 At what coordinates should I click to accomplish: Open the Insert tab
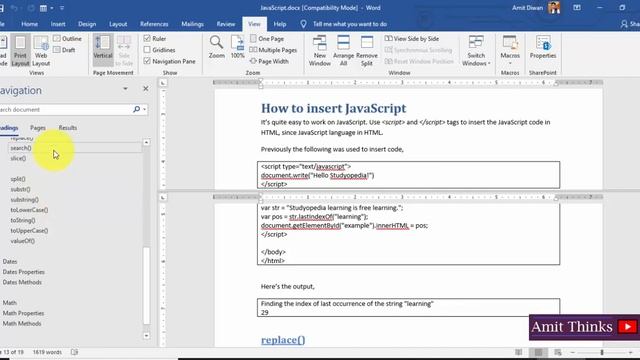(58, 24)
